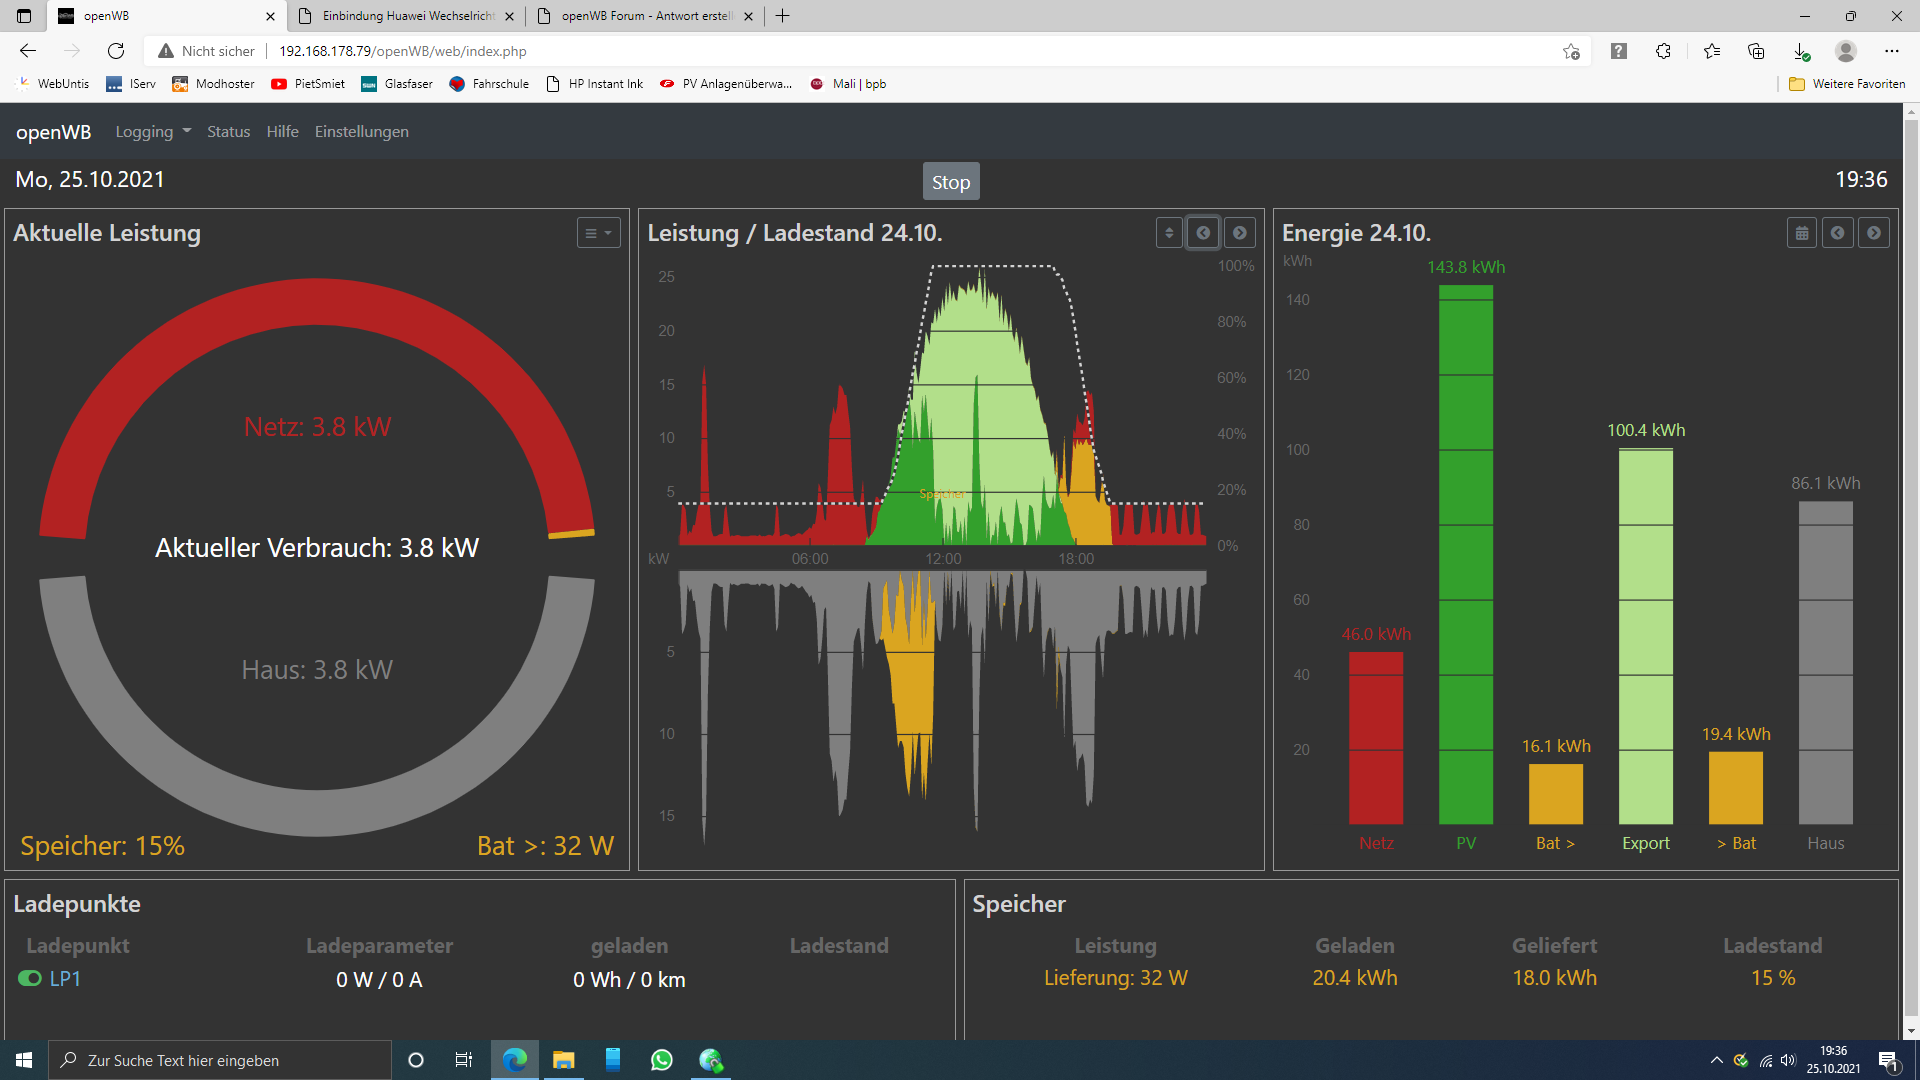
Task: Open browser extensions puzzle icon
Action: pyautogui.click(x=1663, y=51)
